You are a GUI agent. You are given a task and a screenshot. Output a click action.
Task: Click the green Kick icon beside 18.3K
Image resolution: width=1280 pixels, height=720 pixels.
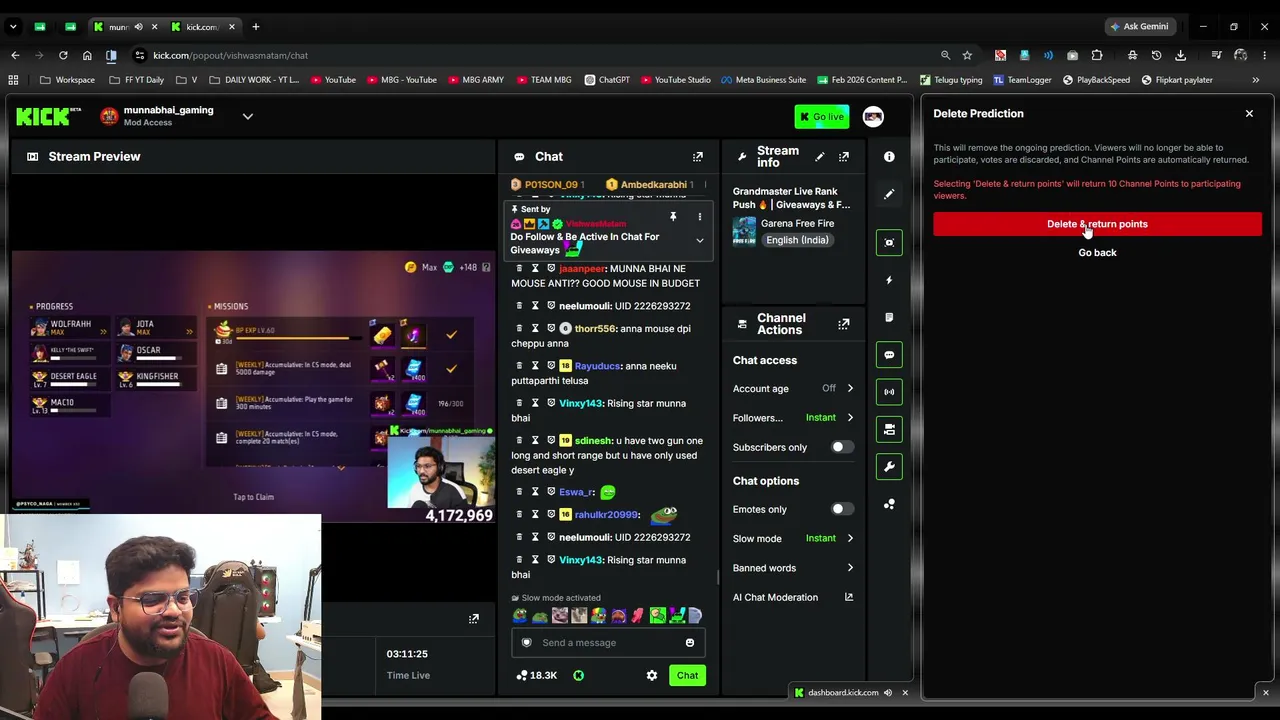click(x=578, y=676)
